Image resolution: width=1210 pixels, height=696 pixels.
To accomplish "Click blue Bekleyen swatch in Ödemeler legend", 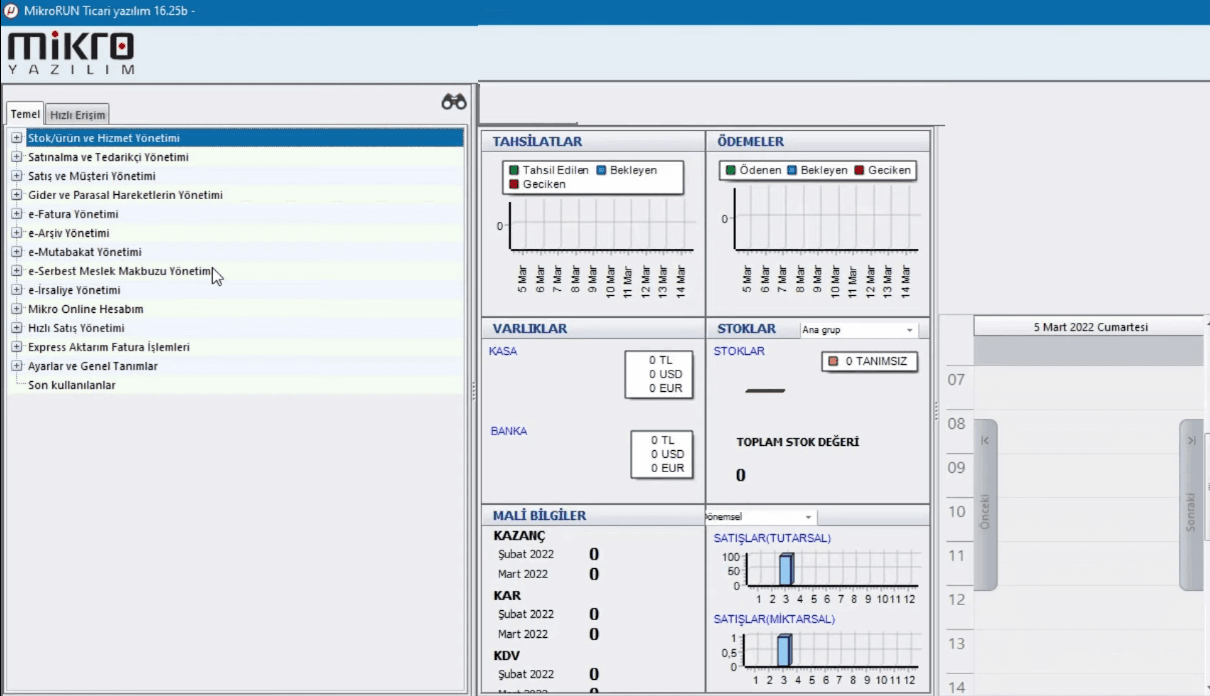I will point(792,170).
